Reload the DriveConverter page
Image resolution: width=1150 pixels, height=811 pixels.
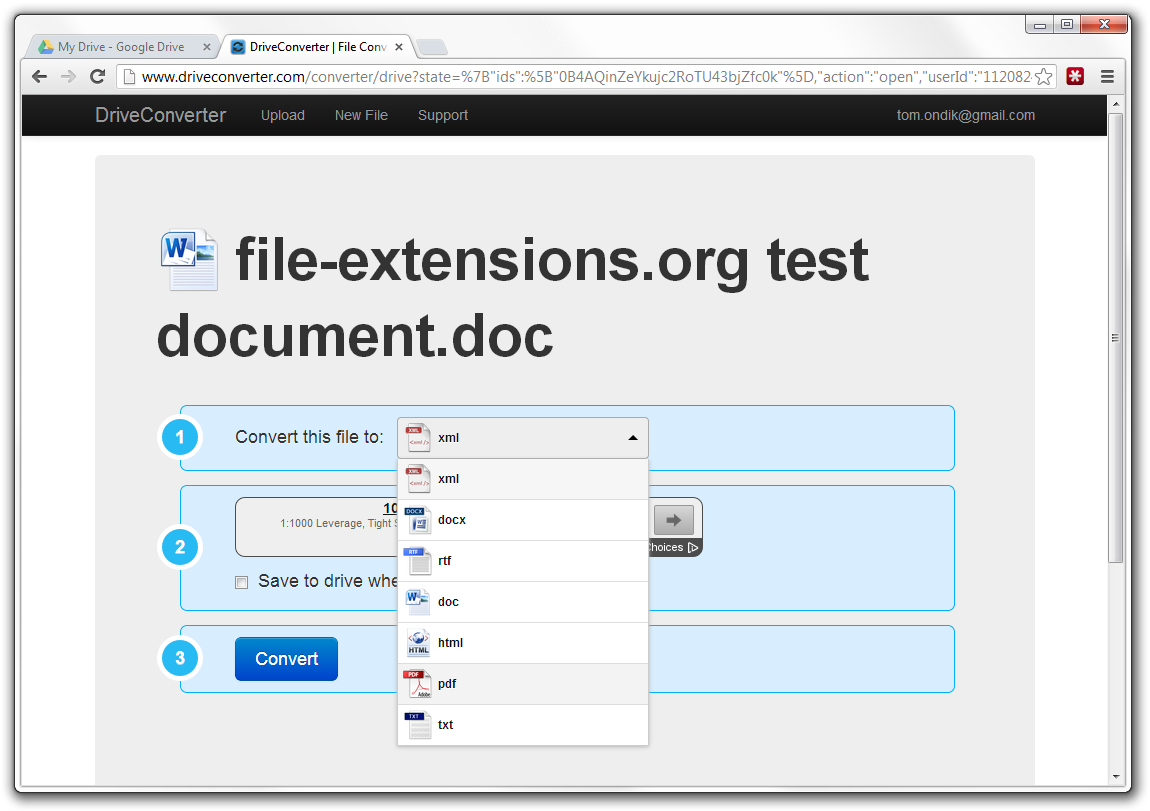(97, 76)
